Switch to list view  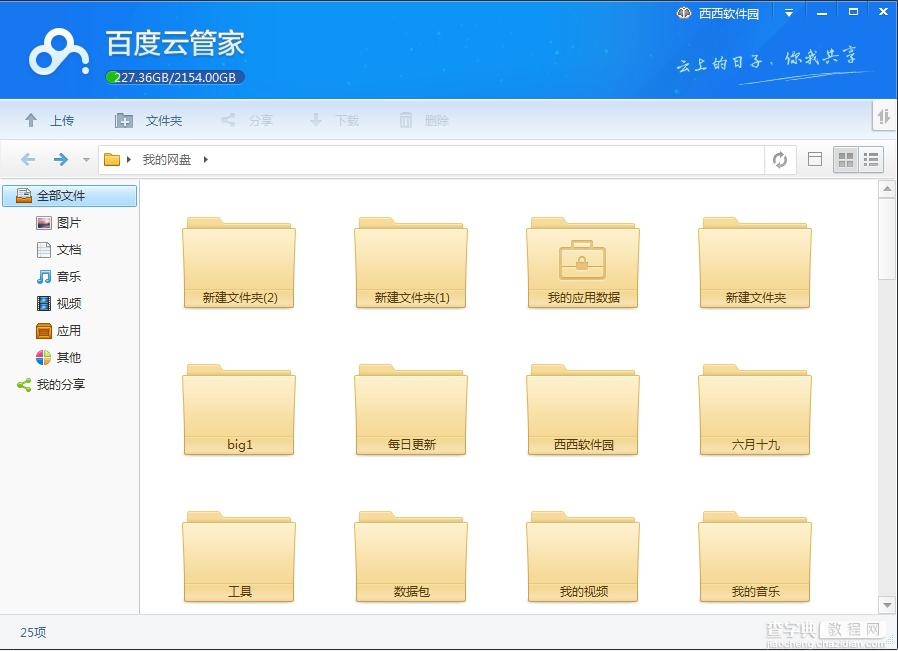tap(871, 159)
